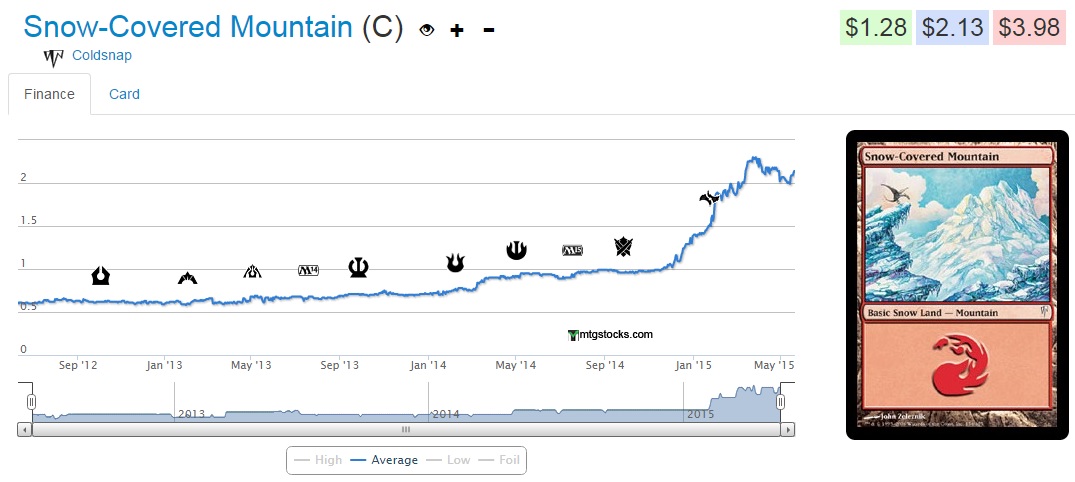
Task: Click the Theros set symbol on chart
Action: [359, 267]
